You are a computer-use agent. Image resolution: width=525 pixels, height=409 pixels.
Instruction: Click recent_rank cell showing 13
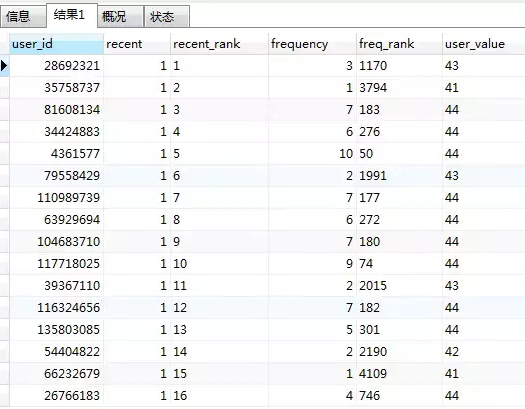coord(219,330)
